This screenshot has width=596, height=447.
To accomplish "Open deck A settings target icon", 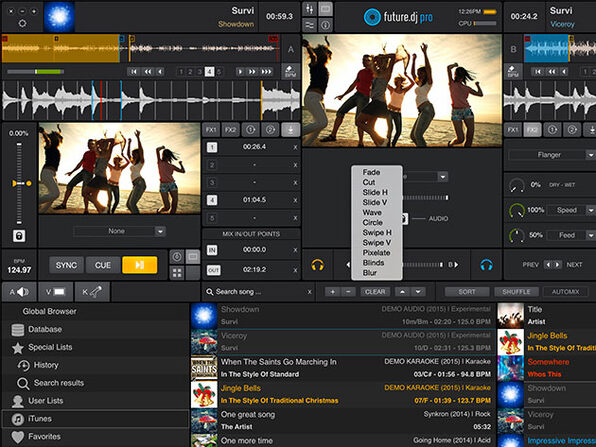I will pyautogui.click(x=22, y=24).
